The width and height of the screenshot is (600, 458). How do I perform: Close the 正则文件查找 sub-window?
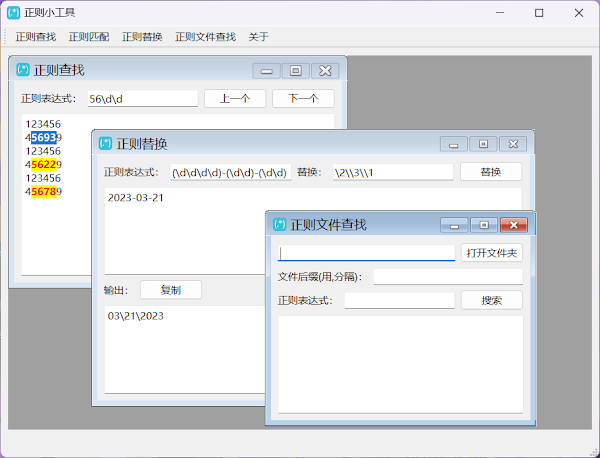tap(514, 225)
